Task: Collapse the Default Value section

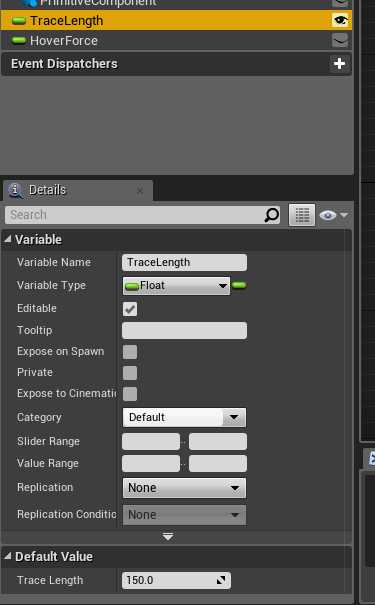Action: [7, 556]
